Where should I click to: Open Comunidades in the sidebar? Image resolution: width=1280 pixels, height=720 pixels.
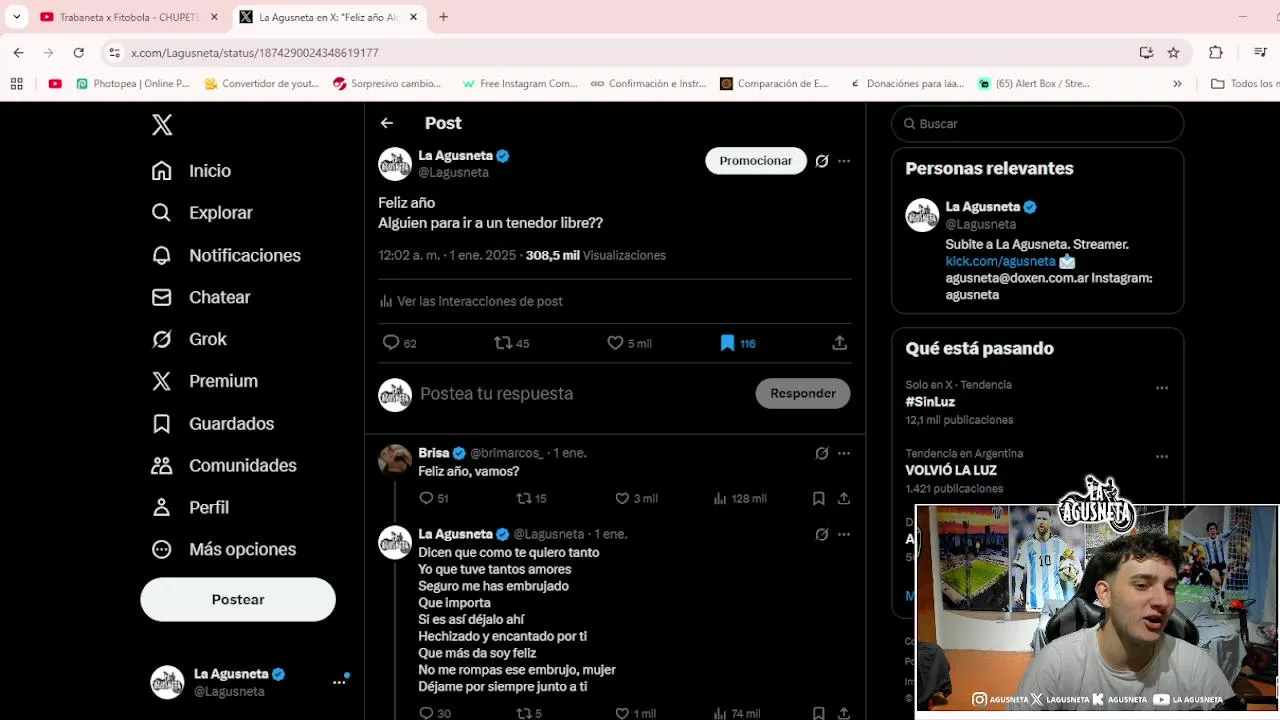pyautogui.click(x=224, y=465)
